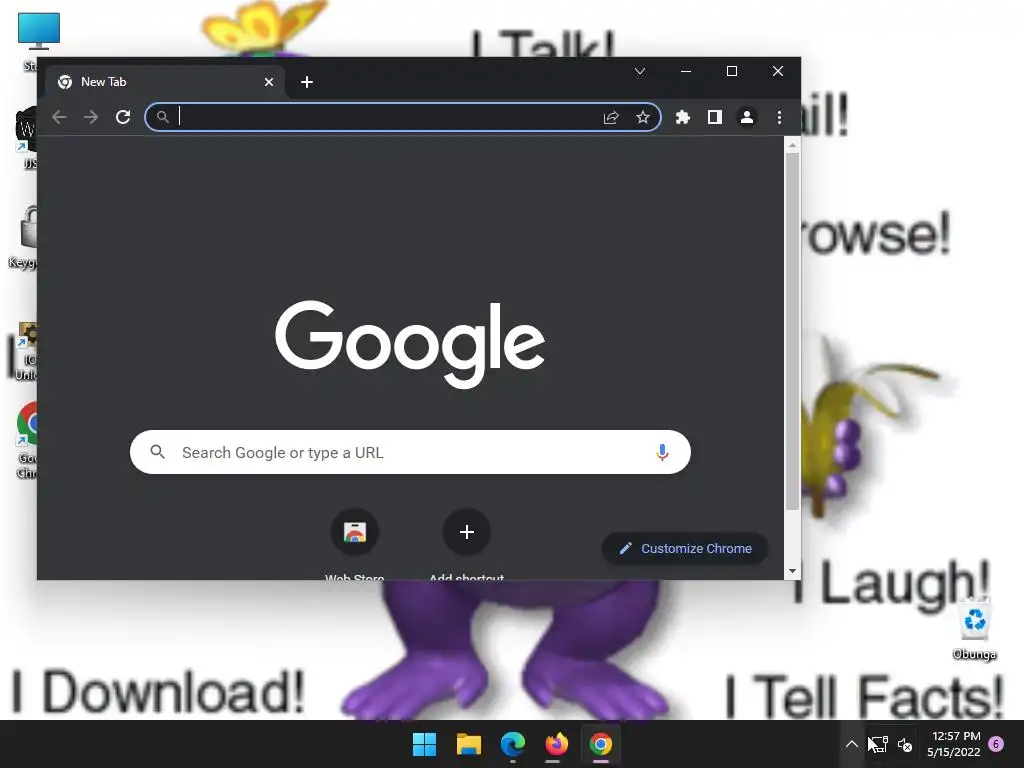Select the Obunga recycle bin desktop icon
The width and height of the screenshot is (1024, 768).
point(974,628)
